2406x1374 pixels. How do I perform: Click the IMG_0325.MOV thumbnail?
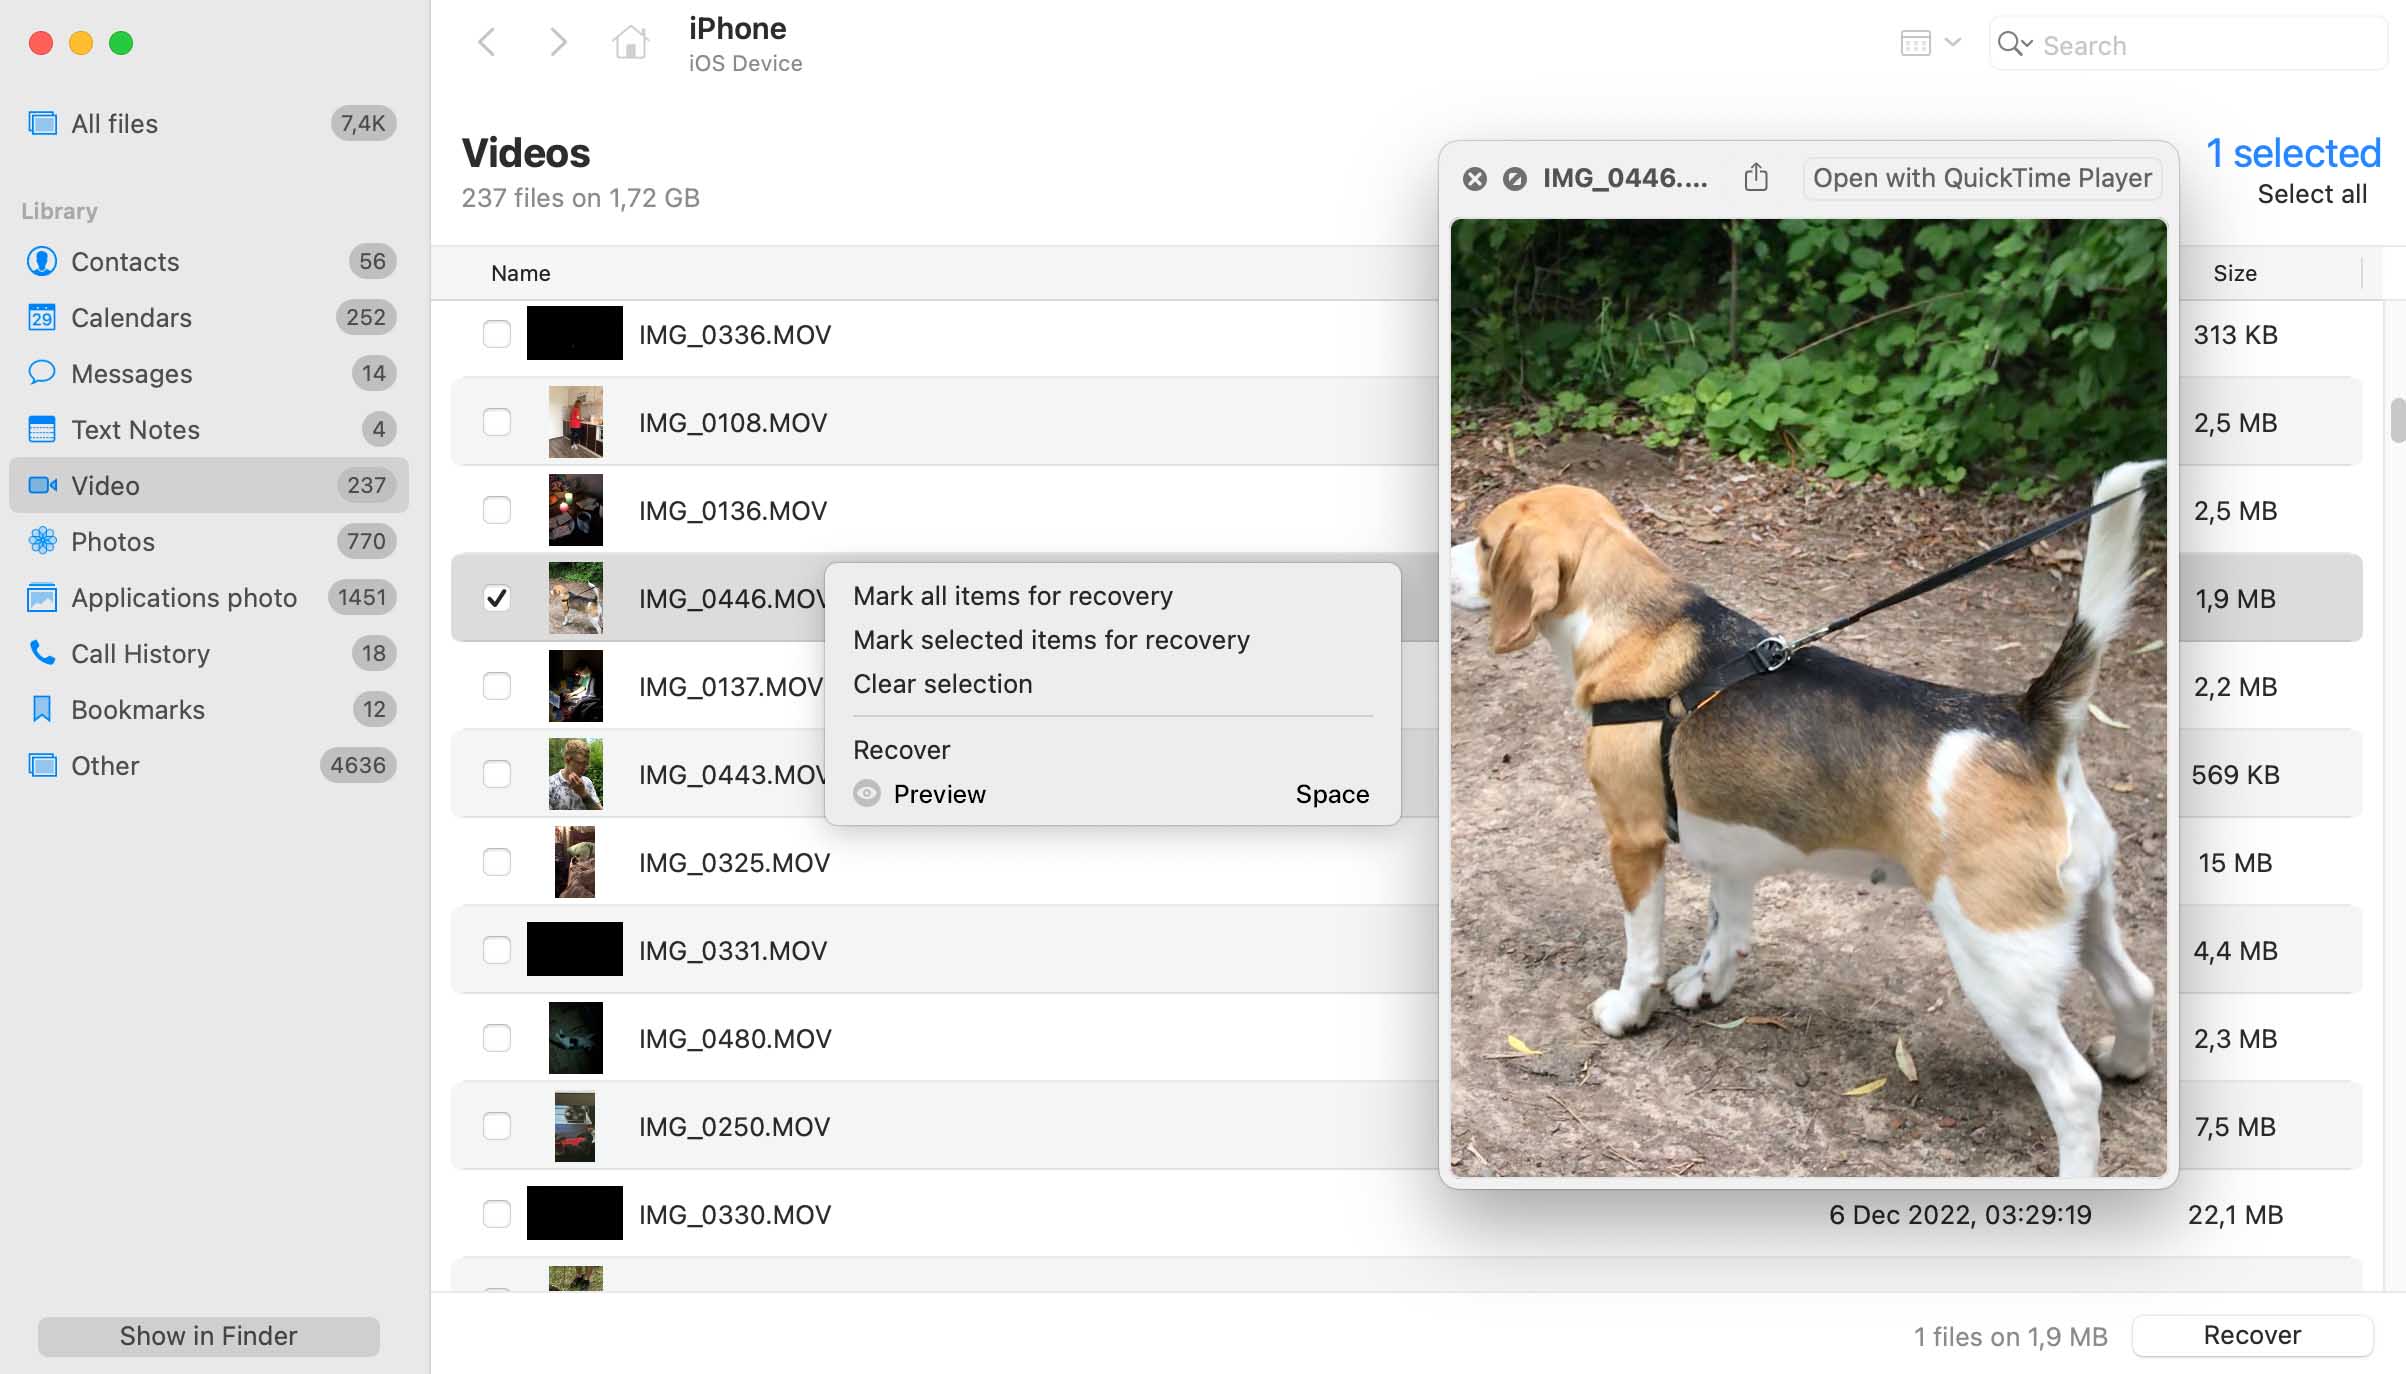click(x=575, y=860)
